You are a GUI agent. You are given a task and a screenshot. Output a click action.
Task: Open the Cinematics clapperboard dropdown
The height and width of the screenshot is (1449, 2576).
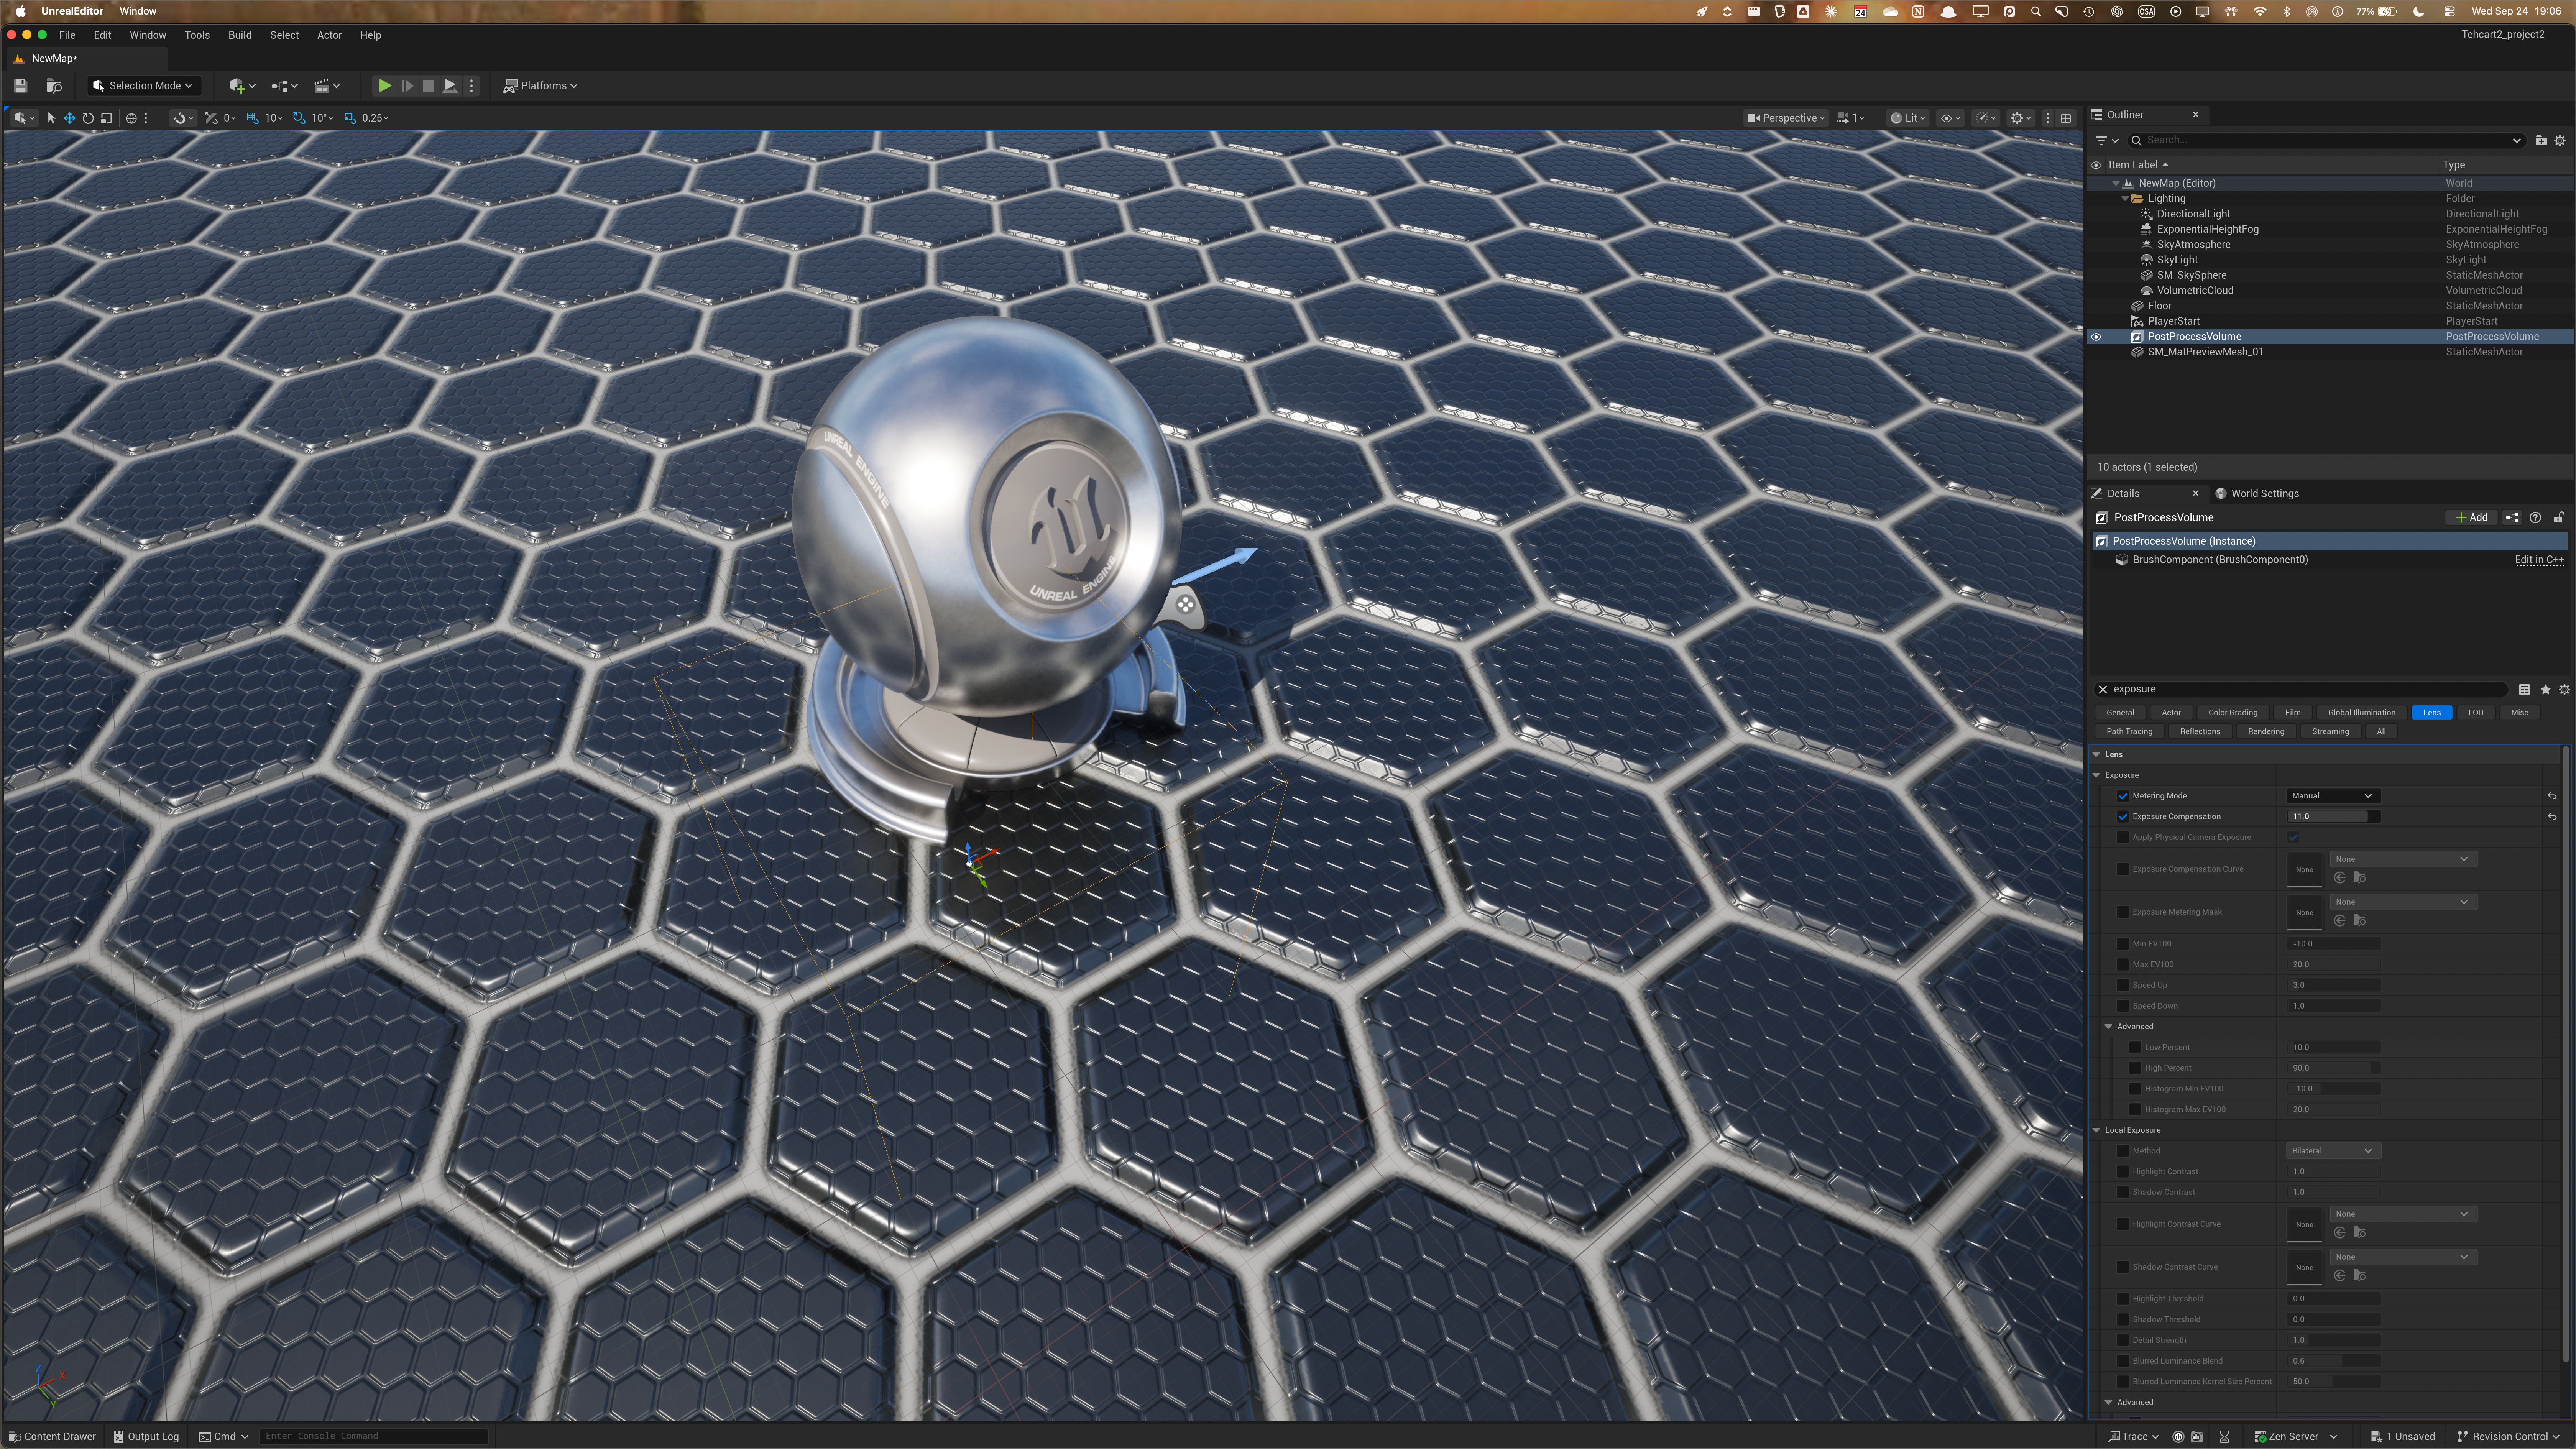point(327,86)
